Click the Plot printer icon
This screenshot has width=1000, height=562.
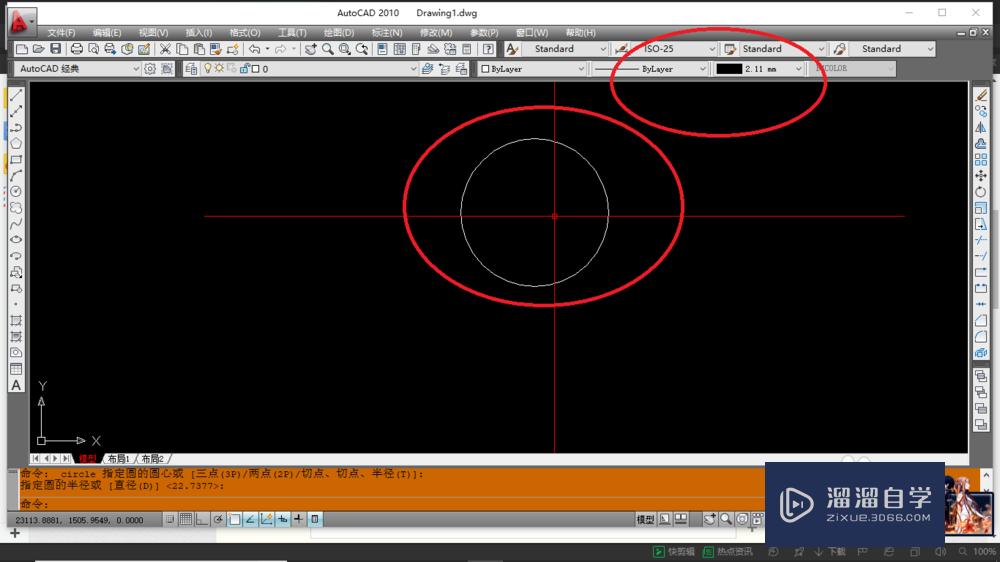click(77, 49)
